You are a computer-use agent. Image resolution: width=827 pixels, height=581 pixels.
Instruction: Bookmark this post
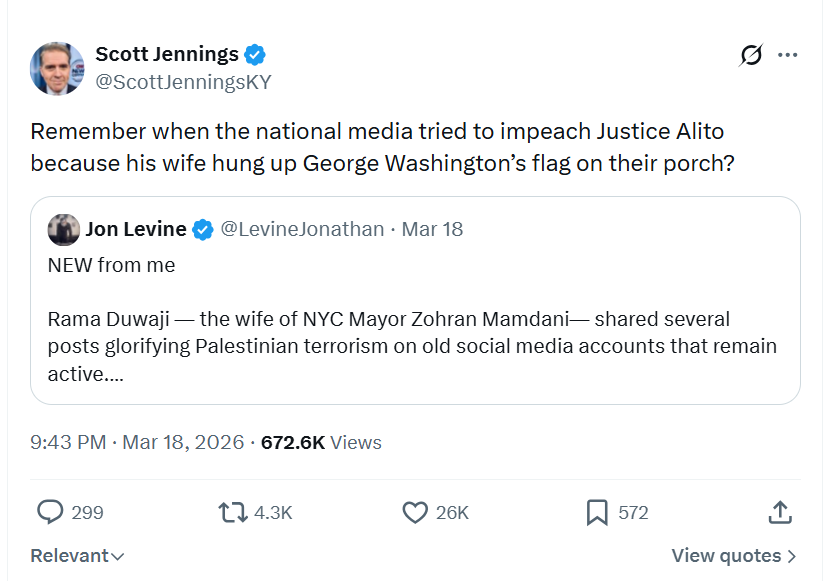pos(597,513)
